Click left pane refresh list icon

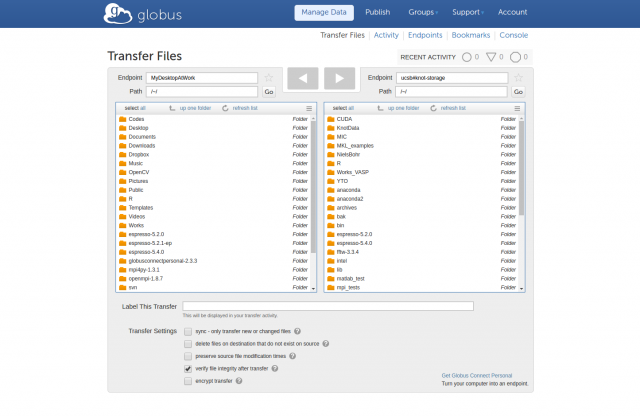pyautogui.click(x=225, y=108)
